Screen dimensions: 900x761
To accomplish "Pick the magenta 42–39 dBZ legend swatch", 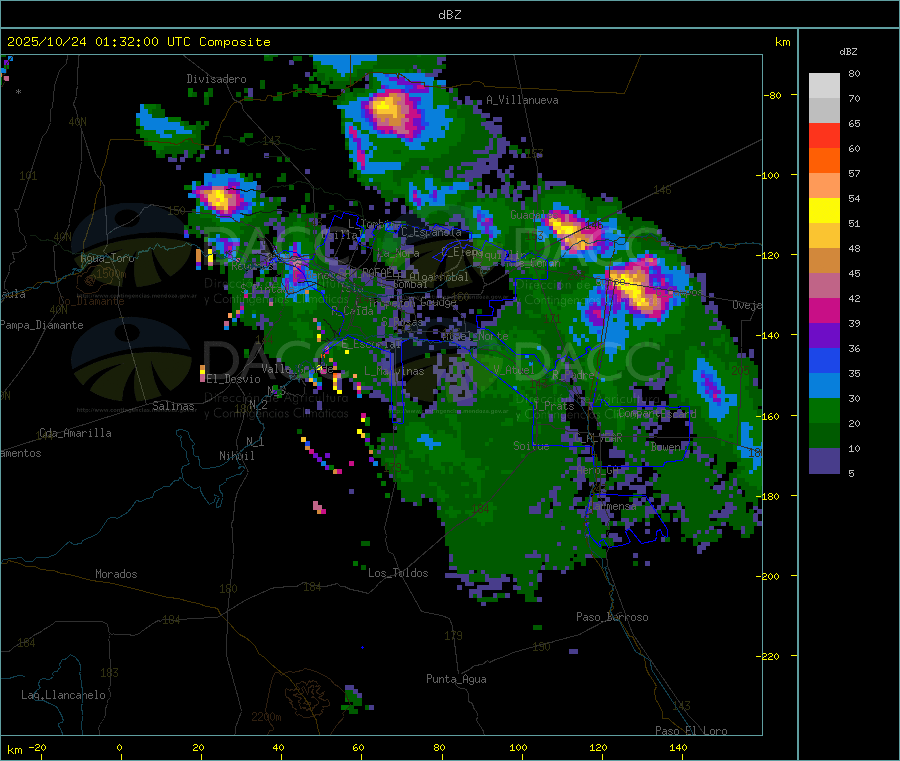I will coord(824,310).
